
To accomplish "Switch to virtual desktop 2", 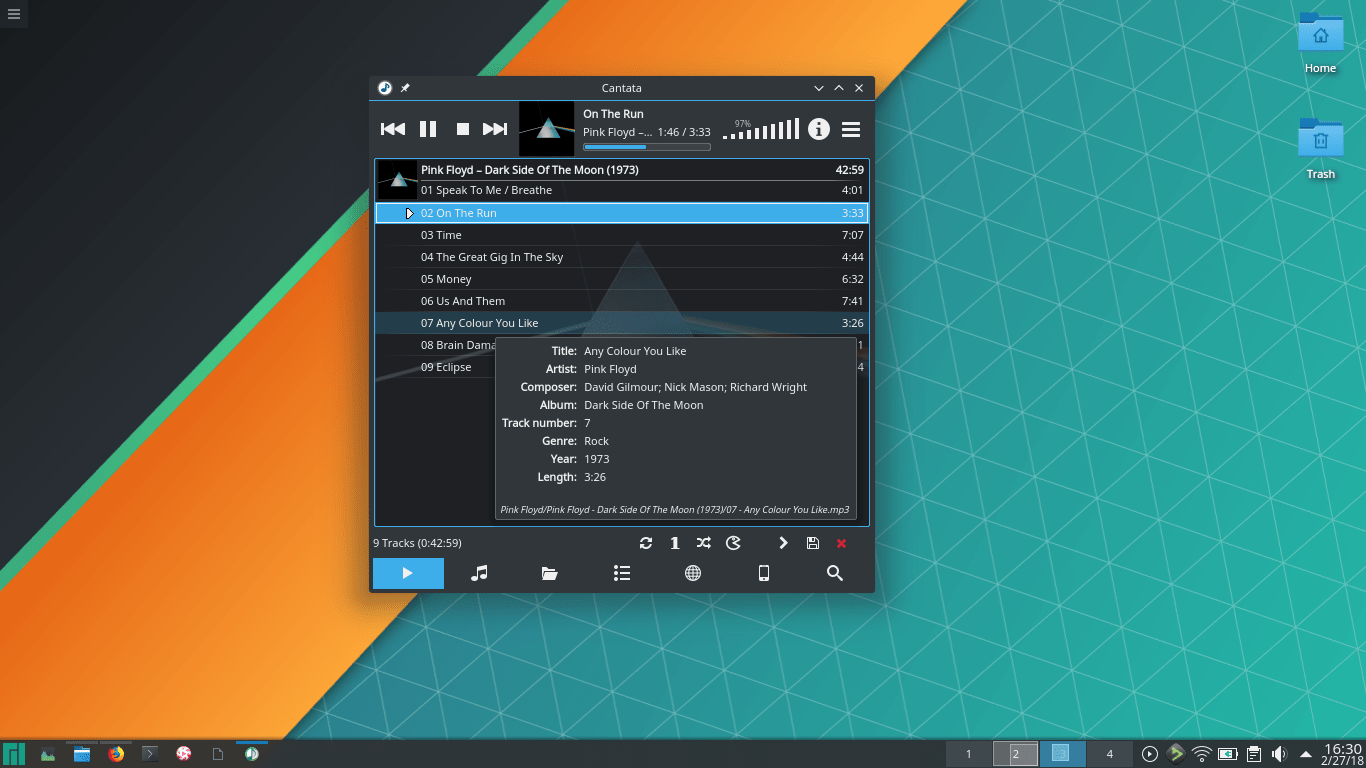I will click(1016, 754).
